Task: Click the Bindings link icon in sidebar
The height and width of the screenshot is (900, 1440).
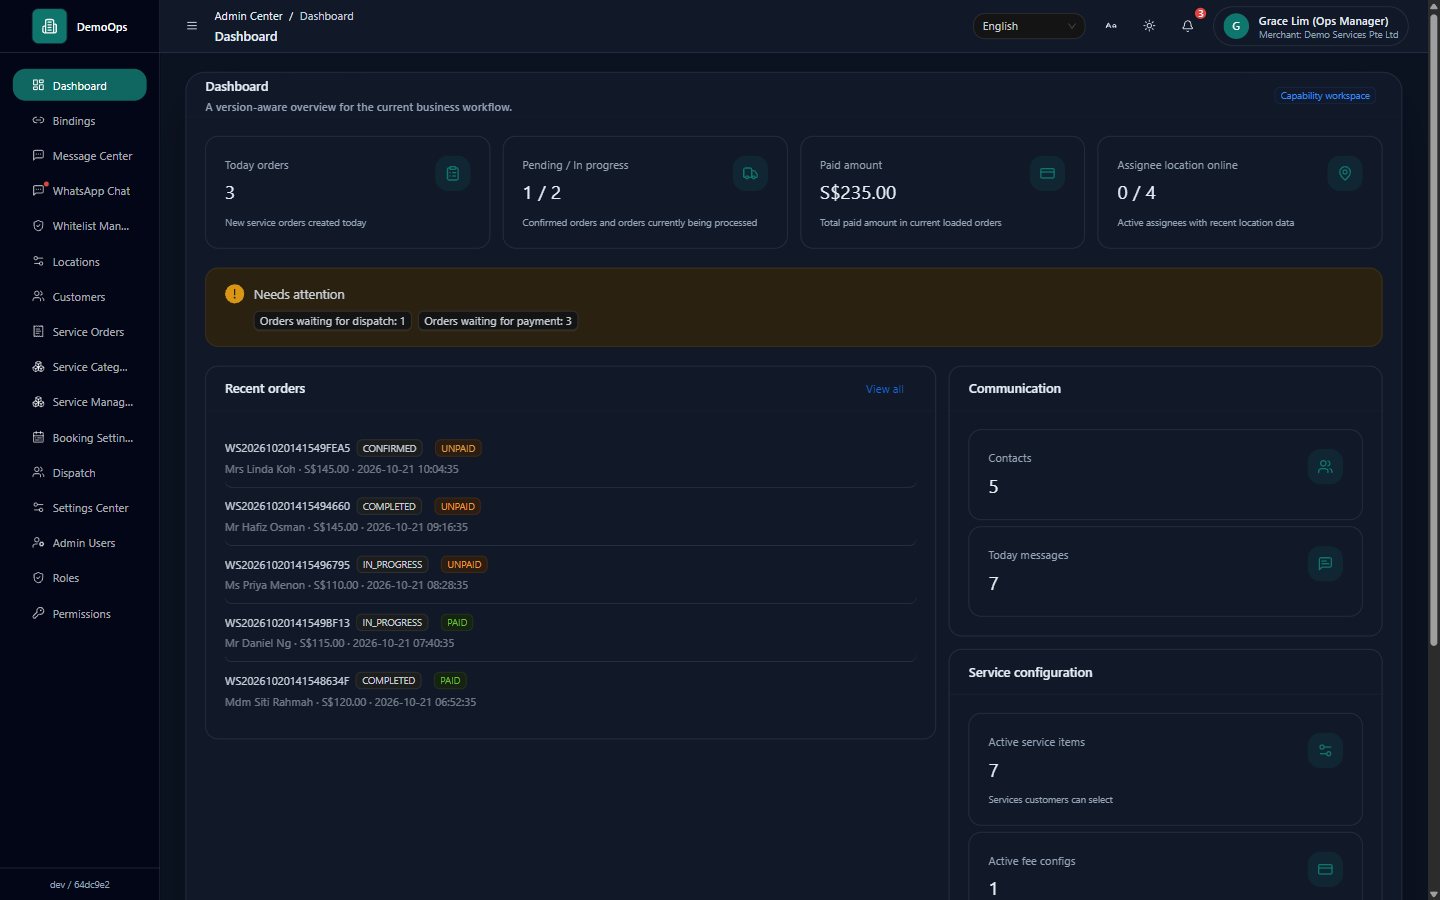Action: point(38,121)
